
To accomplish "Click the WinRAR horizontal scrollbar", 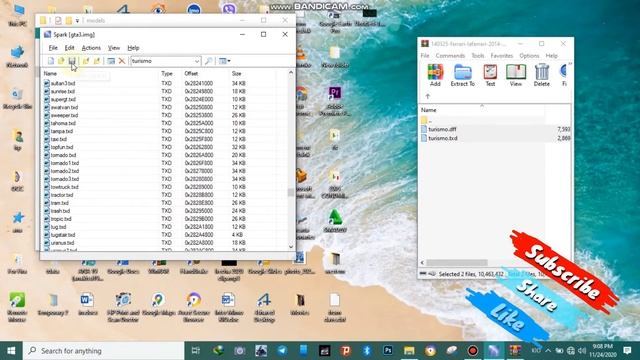I will pyautogui.click(x=457, y=263).
